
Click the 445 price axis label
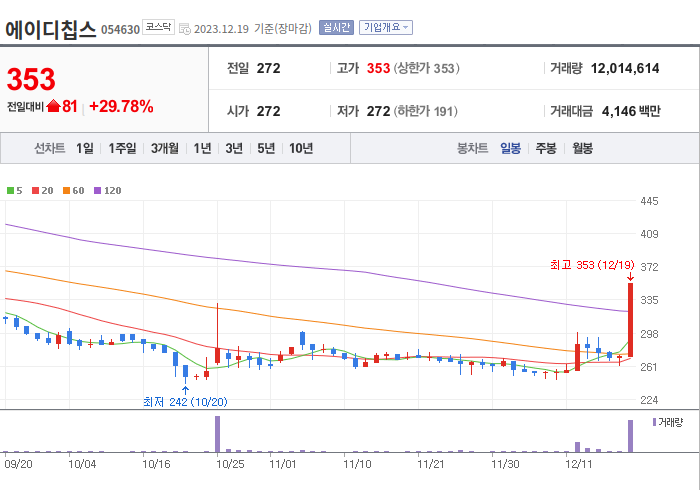[x=649, y=201]
